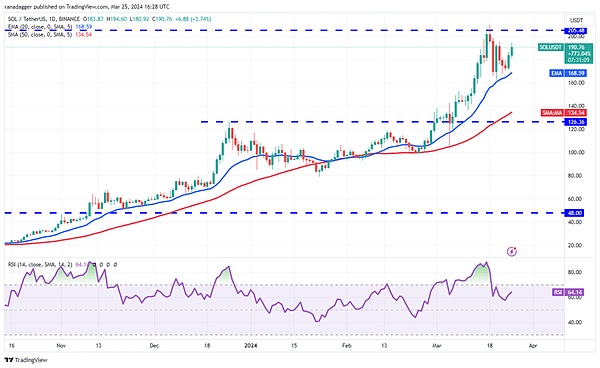600x368 pixels.
Task: Click the 2024 label on the date axis
Action: click(x=251, y=346)
